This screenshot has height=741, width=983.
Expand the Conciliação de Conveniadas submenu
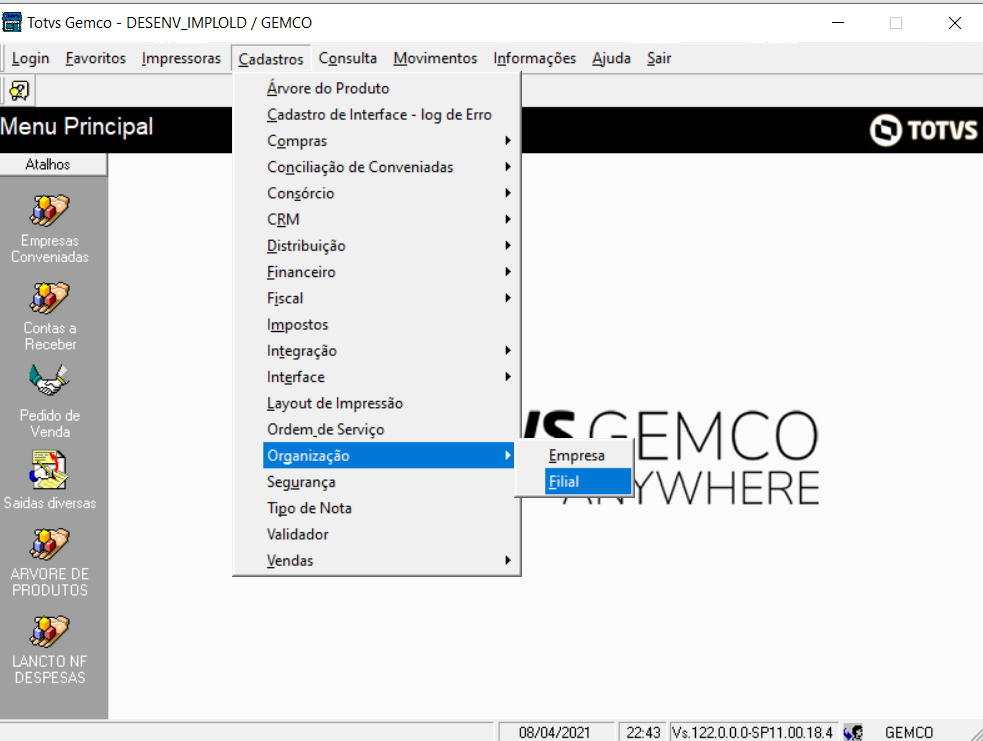tap(389, 167)
